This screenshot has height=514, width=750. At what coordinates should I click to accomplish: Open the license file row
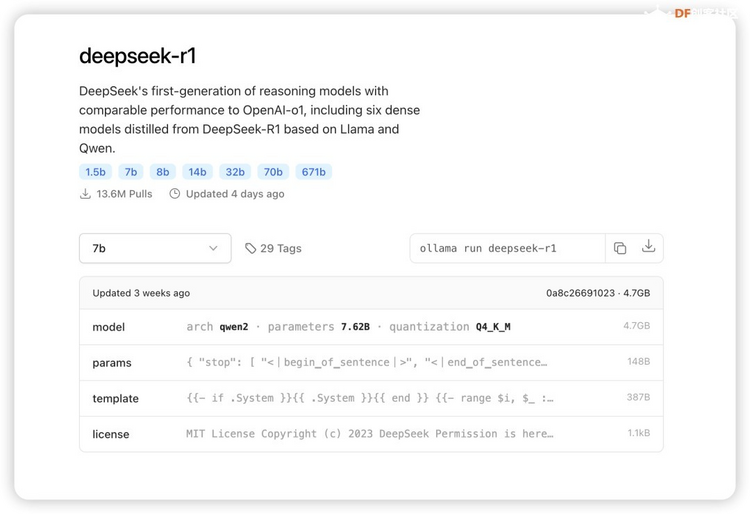tap(371, 434)
